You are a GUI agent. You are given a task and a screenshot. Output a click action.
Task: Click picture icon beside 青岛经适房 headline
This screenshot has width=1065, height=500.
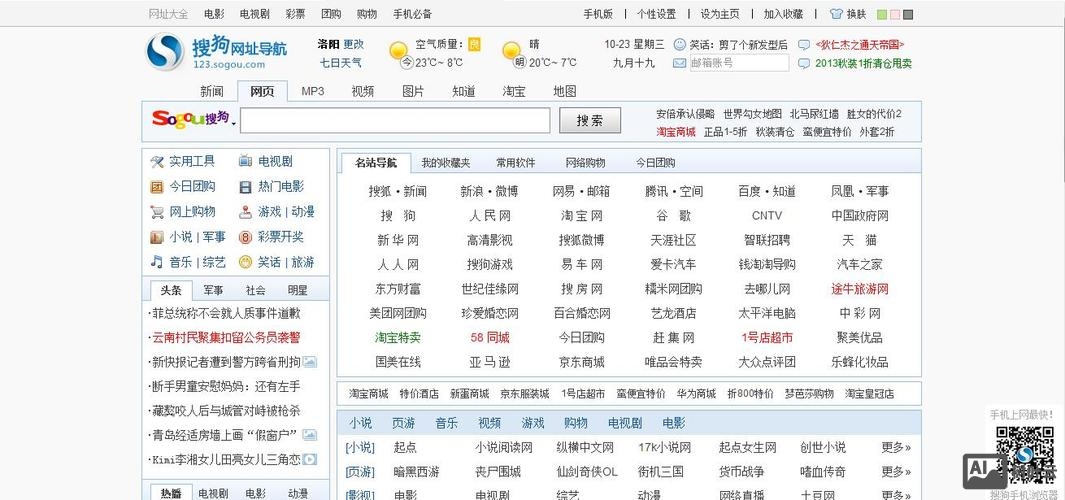(x=310, y=435)
